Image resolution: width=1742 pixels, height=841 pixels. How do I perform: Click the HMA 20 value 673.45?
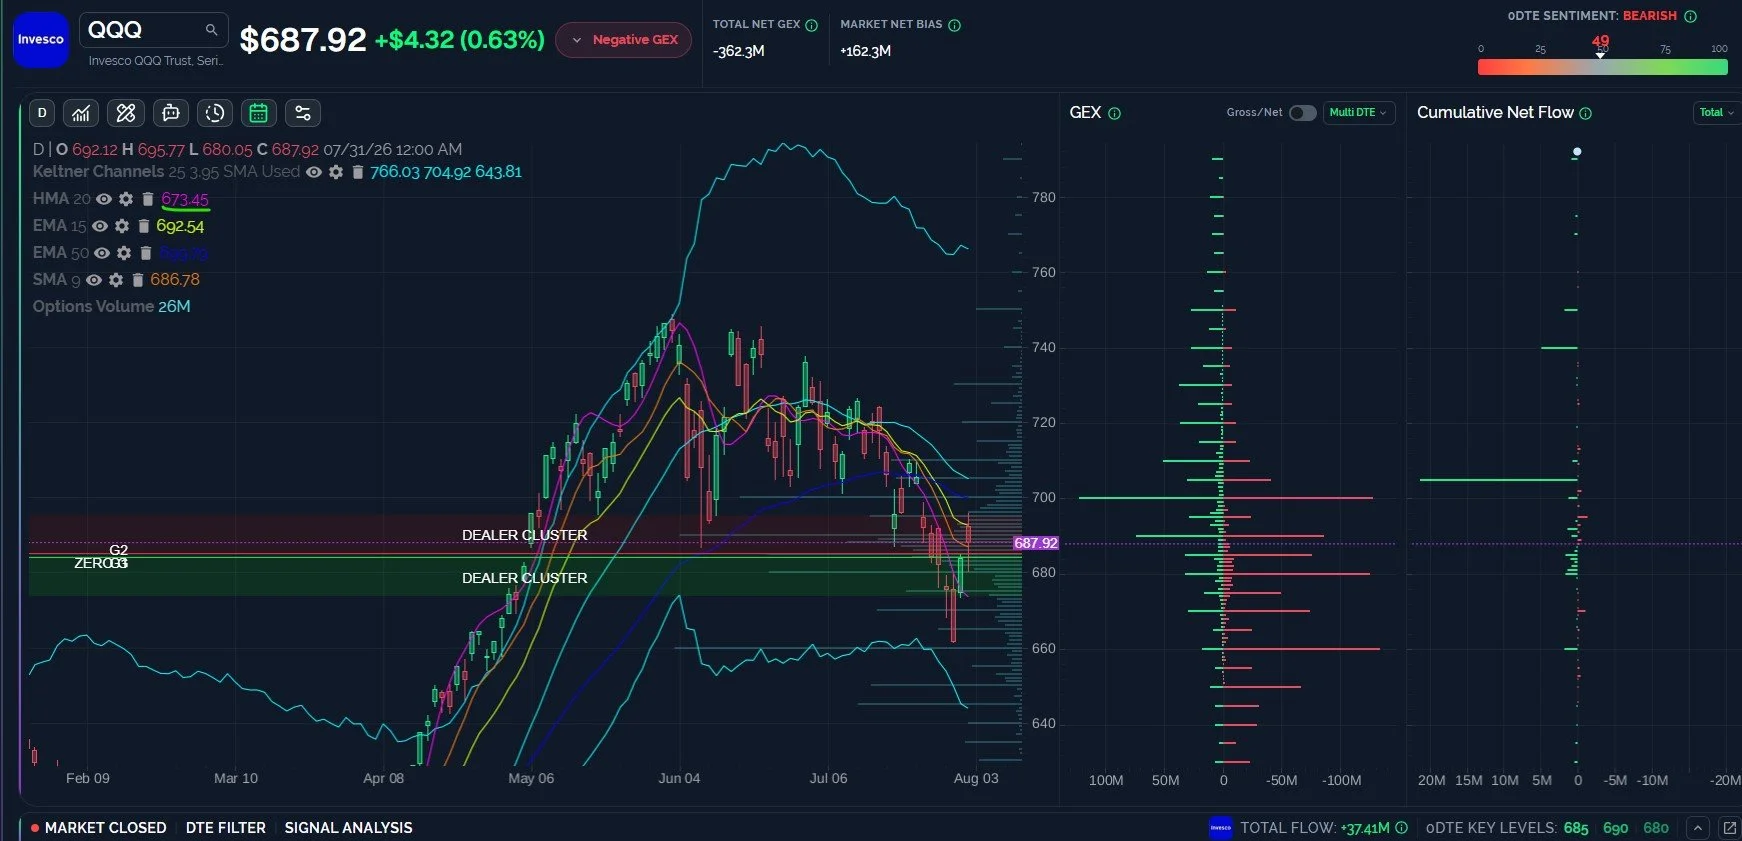[x=185, y=199]
